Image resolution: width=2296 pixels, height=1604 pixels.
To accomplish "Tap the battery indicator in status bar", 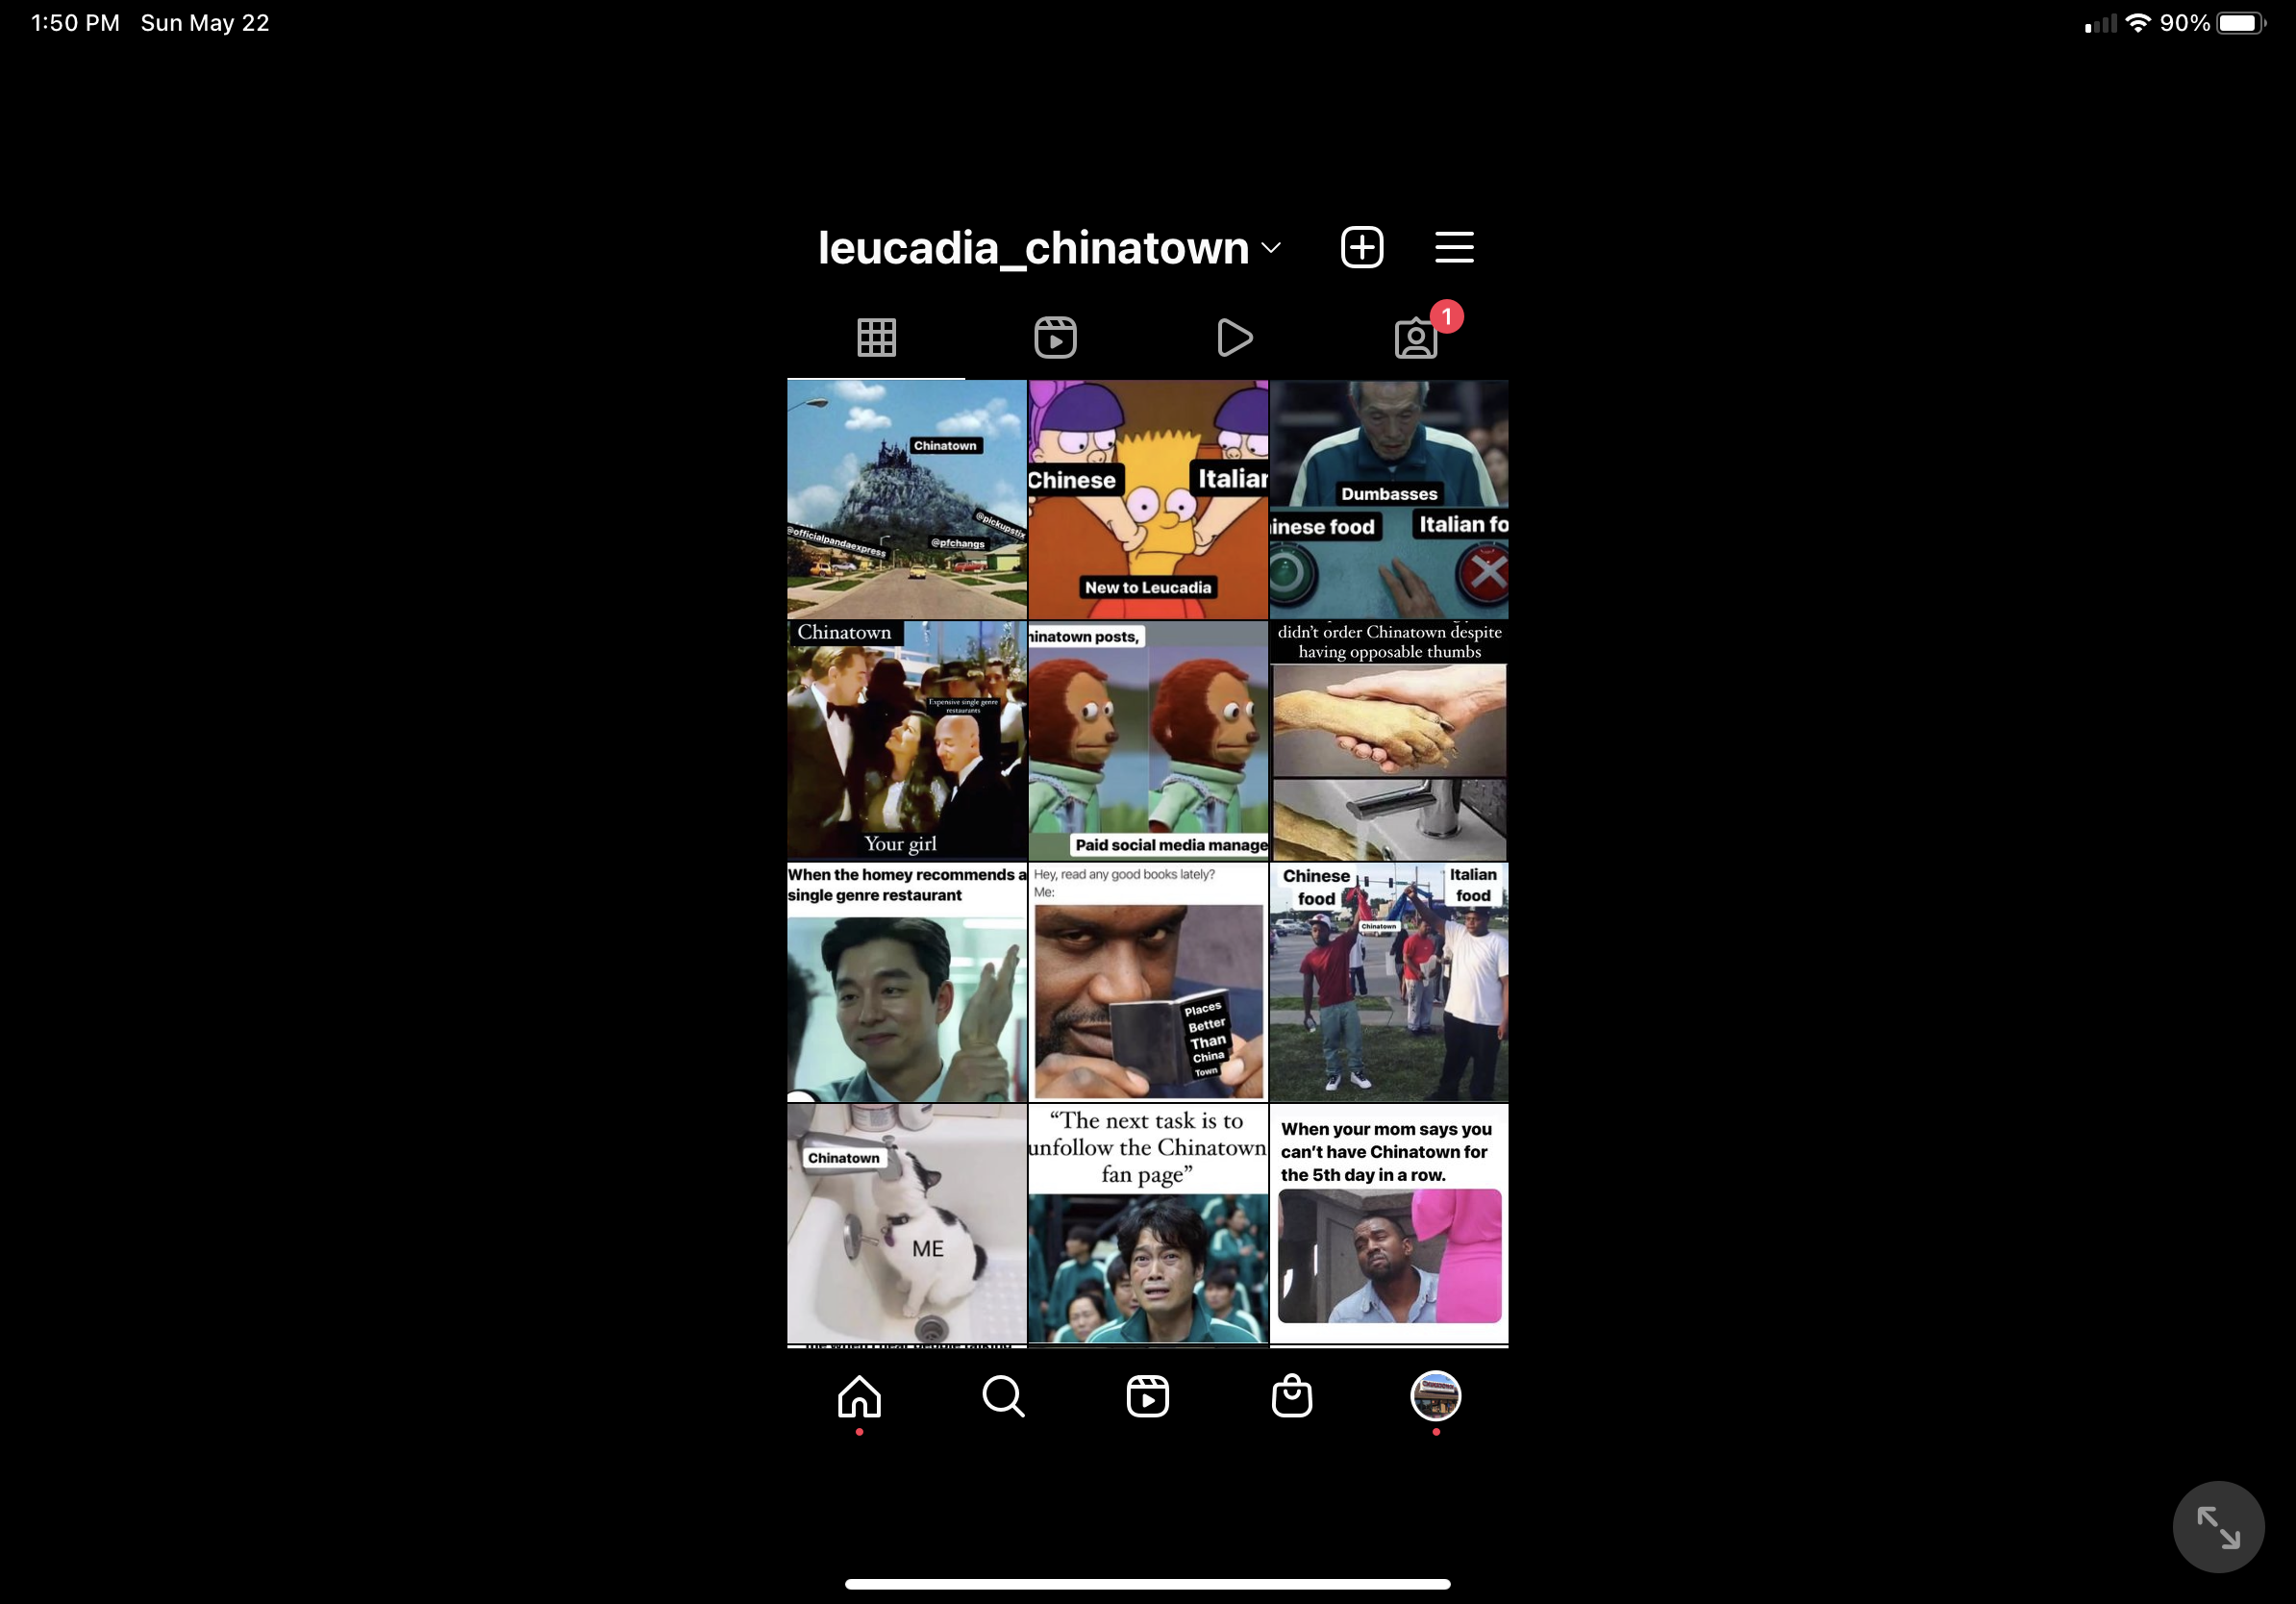I will click(x=2241, y=23).
